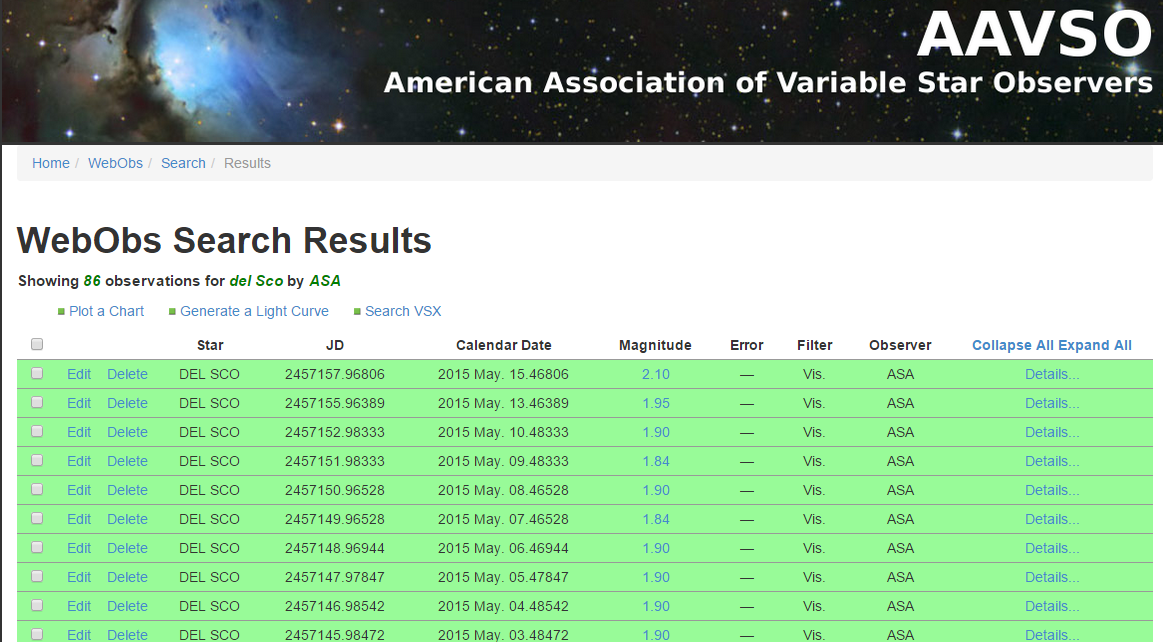This screenshot has width=1163, height=642.
Task: Edit the observation of May 10.48333
Action: click(x=79, y=432)
